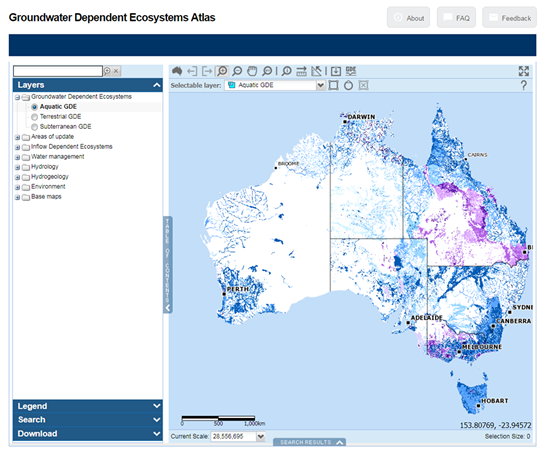550x450 pixels.
Task: Open the Search Results tab
Action: coord(309,442)
